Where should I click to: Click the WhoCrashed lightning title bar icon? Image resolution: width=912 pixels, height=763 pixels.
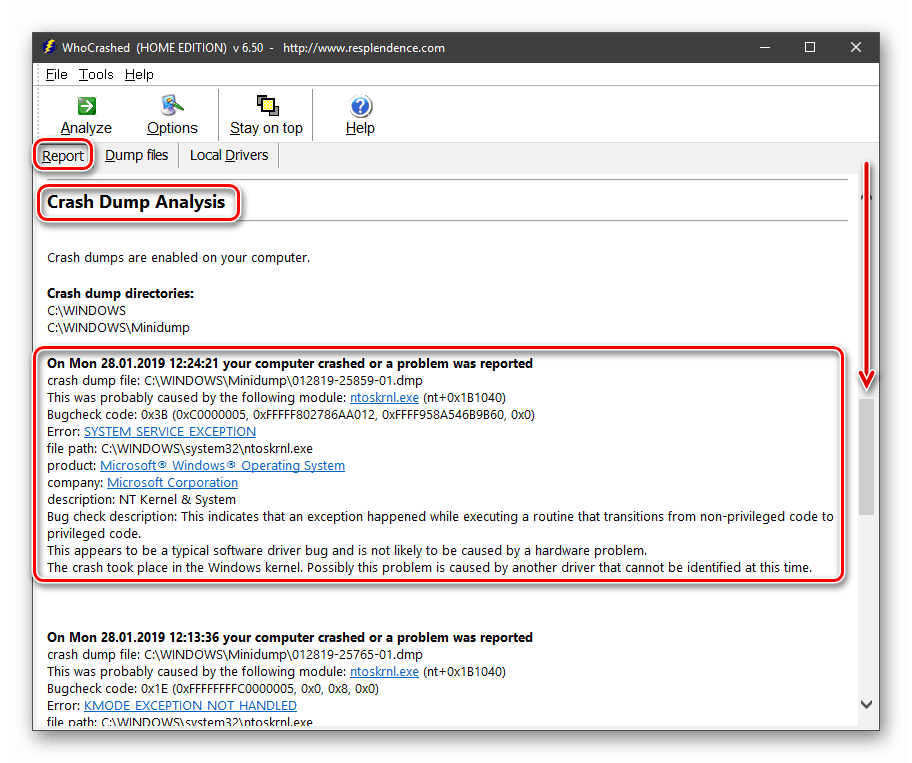pyautogui.click(x=49, y=47)
